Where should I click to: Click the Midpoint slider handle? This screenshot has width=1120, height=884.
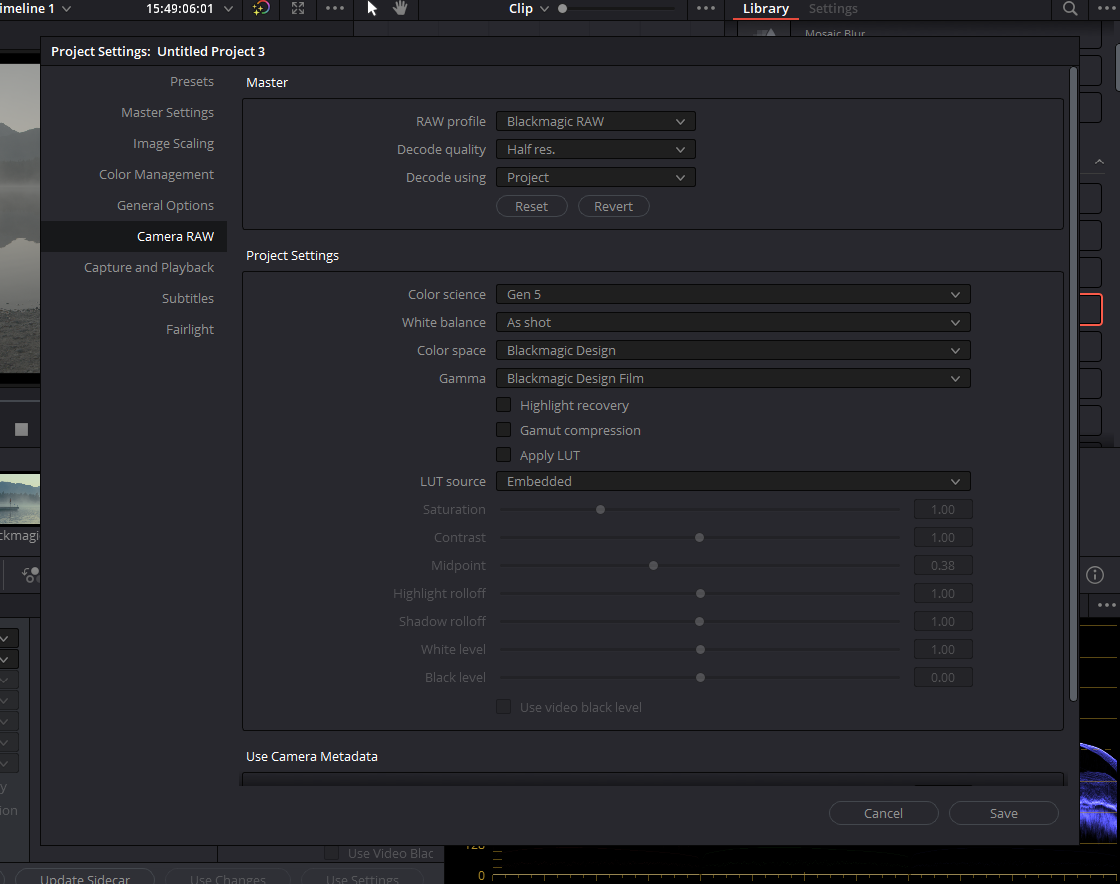coord(653,566)
